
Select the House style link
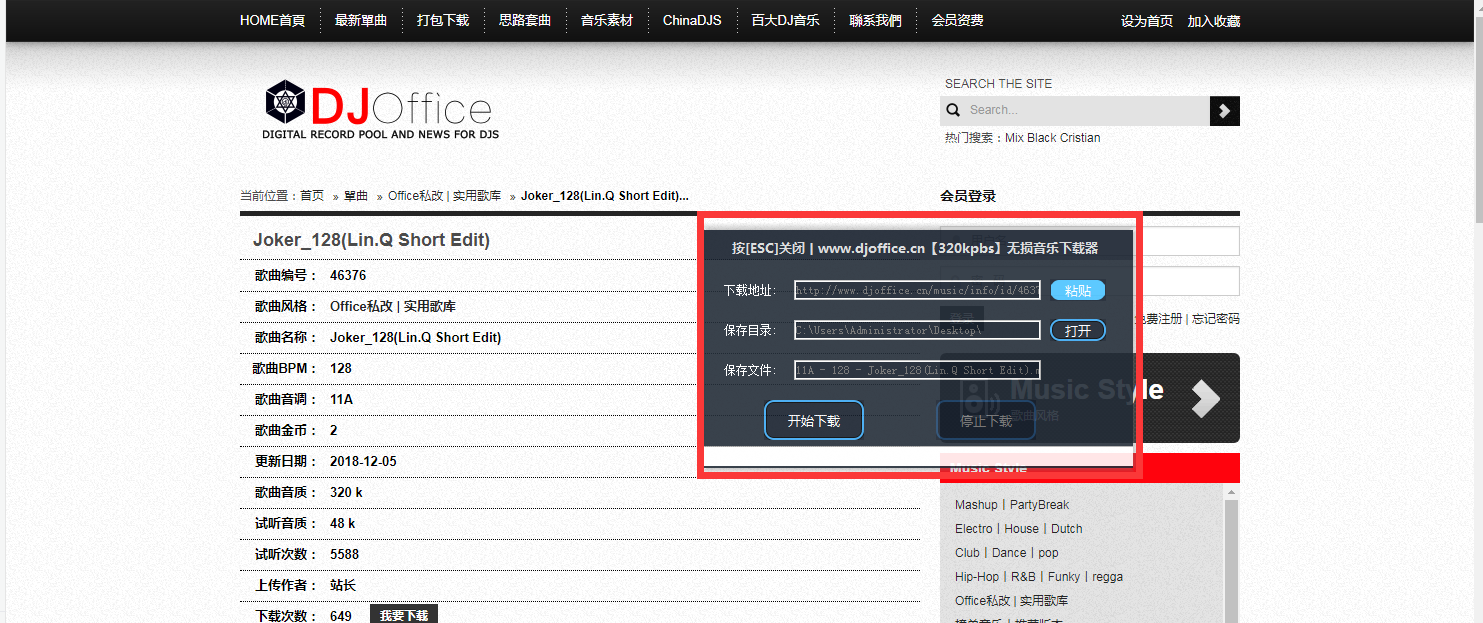click(1022, 529)
